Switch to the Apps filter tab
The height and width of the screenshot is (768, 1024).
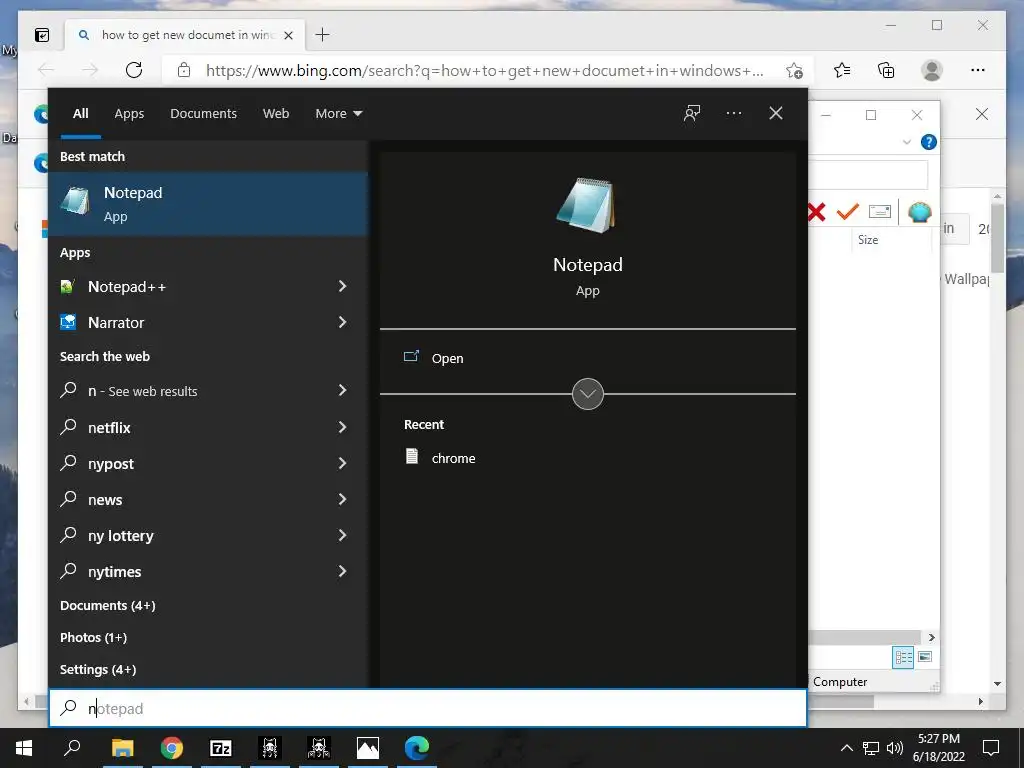[129, 114]
